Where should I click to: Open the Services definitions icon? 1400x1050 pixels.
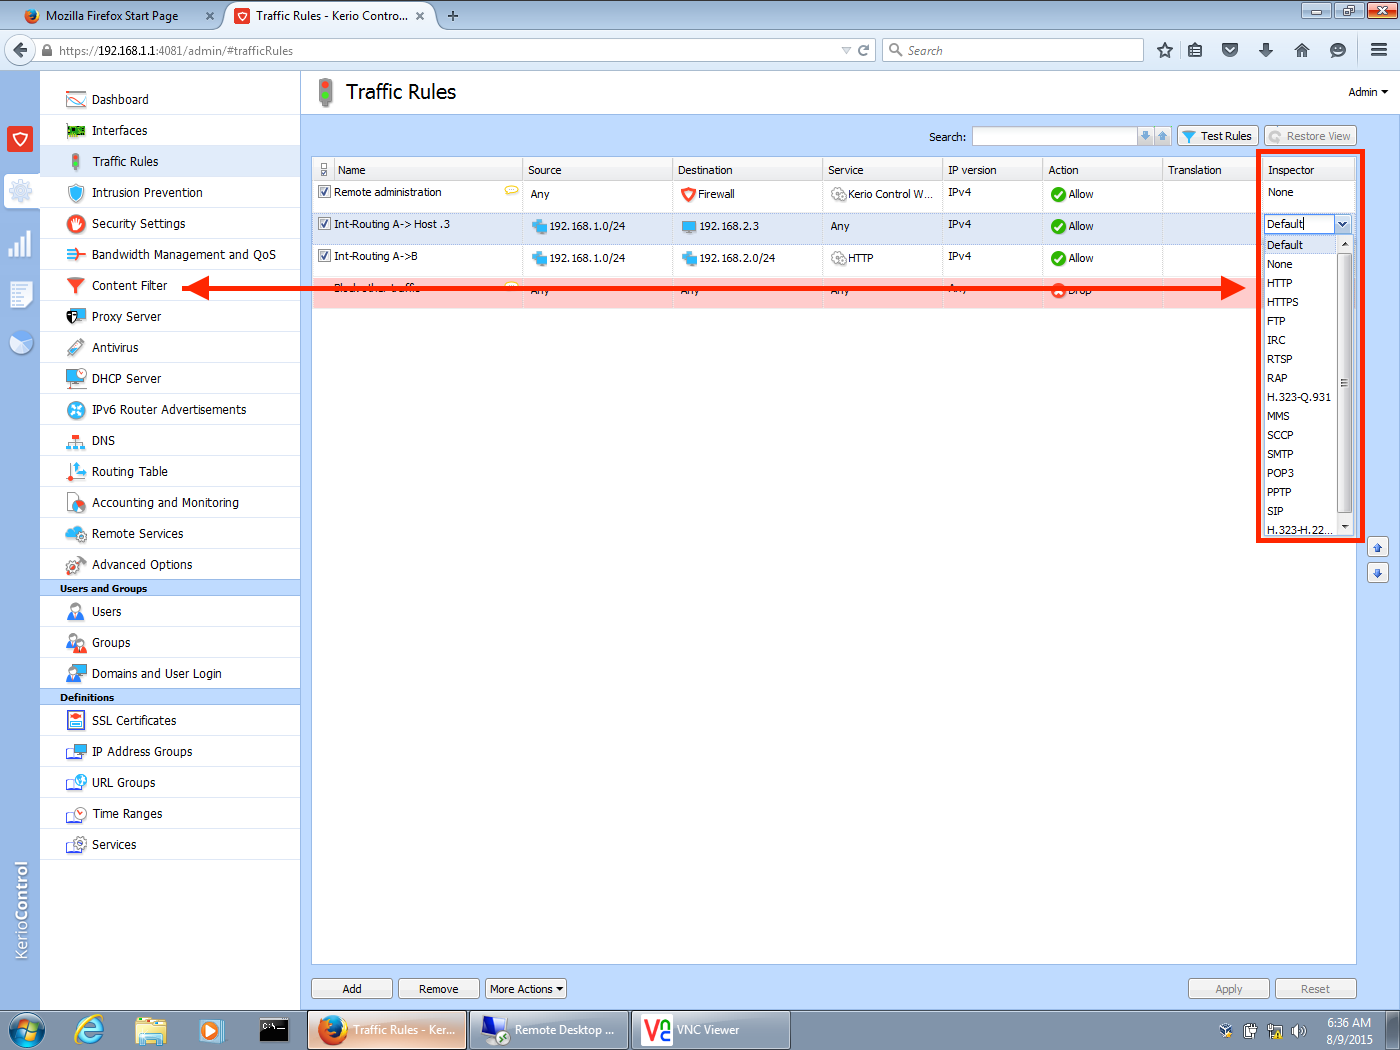click(76, 844)
